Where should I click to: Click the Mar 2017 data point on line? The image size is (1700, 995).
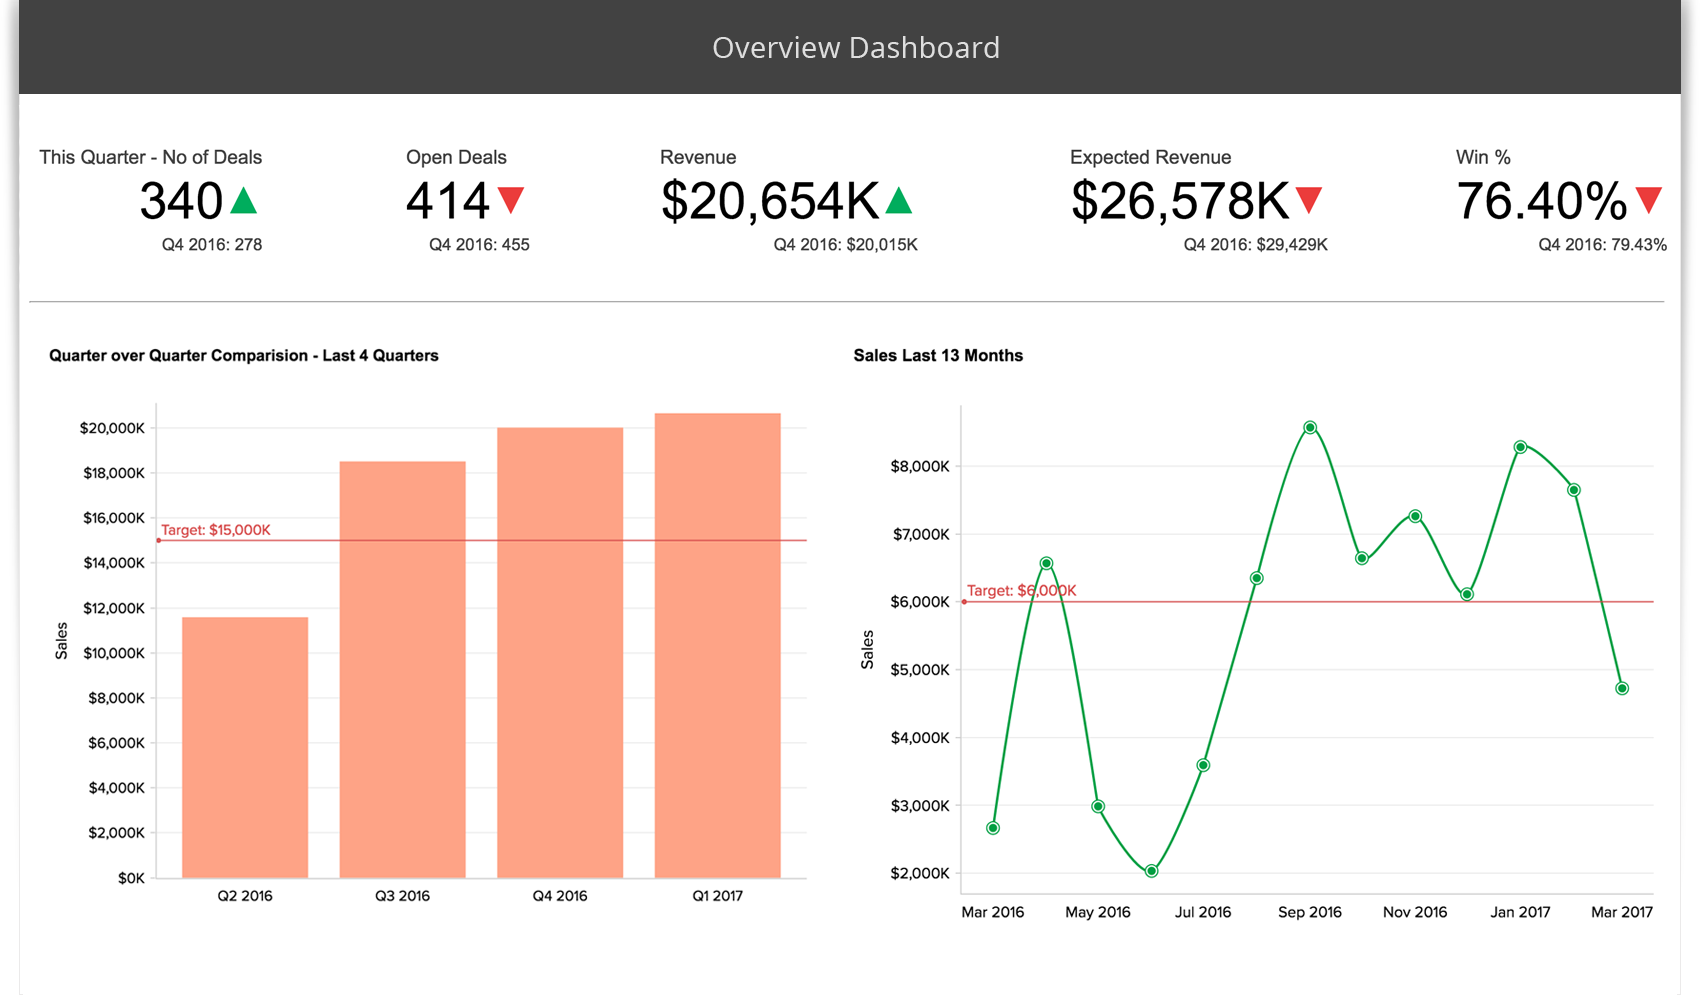tap(1622, 689)
